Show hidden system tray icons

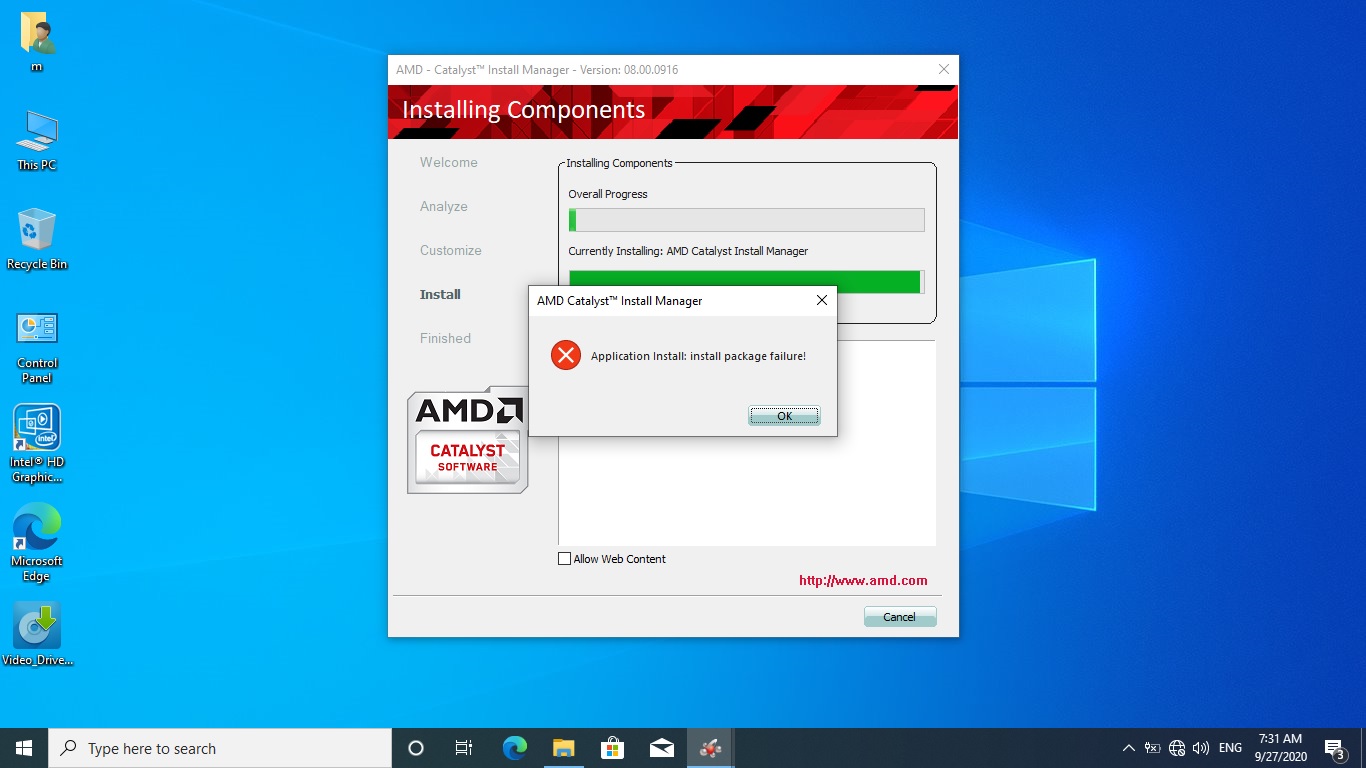tap(1129, 748)
